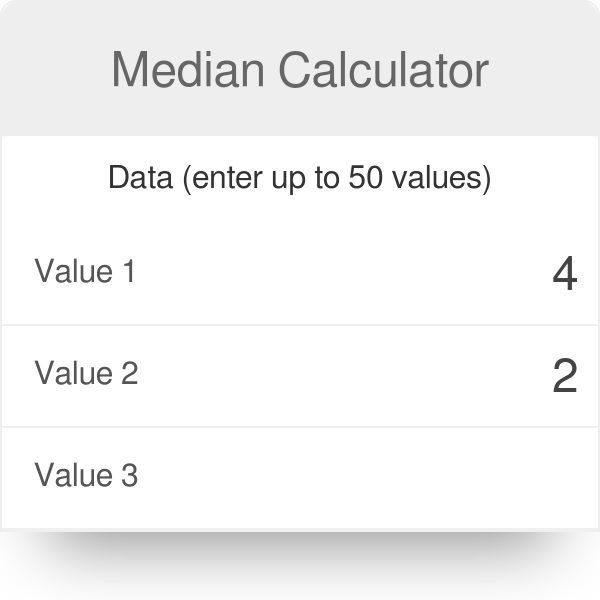This screenshot has width=600, height=600.
Task: Click the Value 3 label
Action: (86, 475)
